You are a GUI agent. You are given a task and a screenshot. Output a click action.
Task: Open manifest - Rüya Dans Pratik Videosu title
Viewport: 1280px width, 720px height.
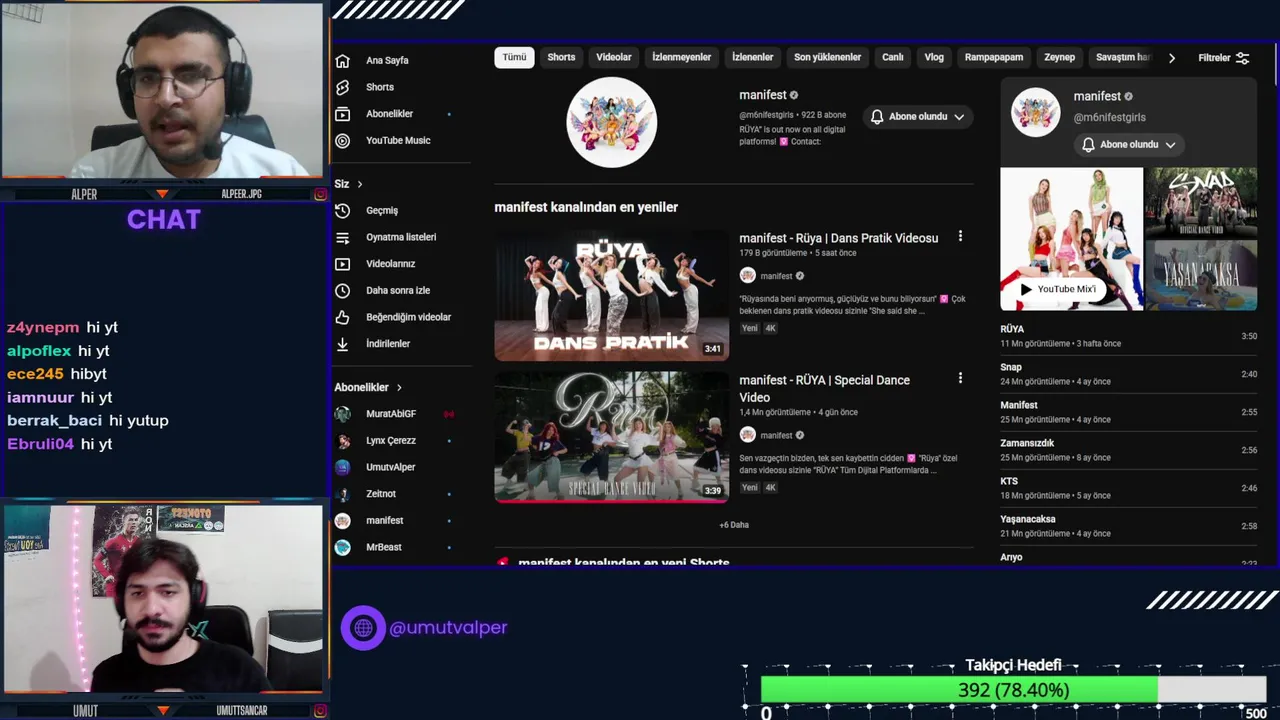838,238
